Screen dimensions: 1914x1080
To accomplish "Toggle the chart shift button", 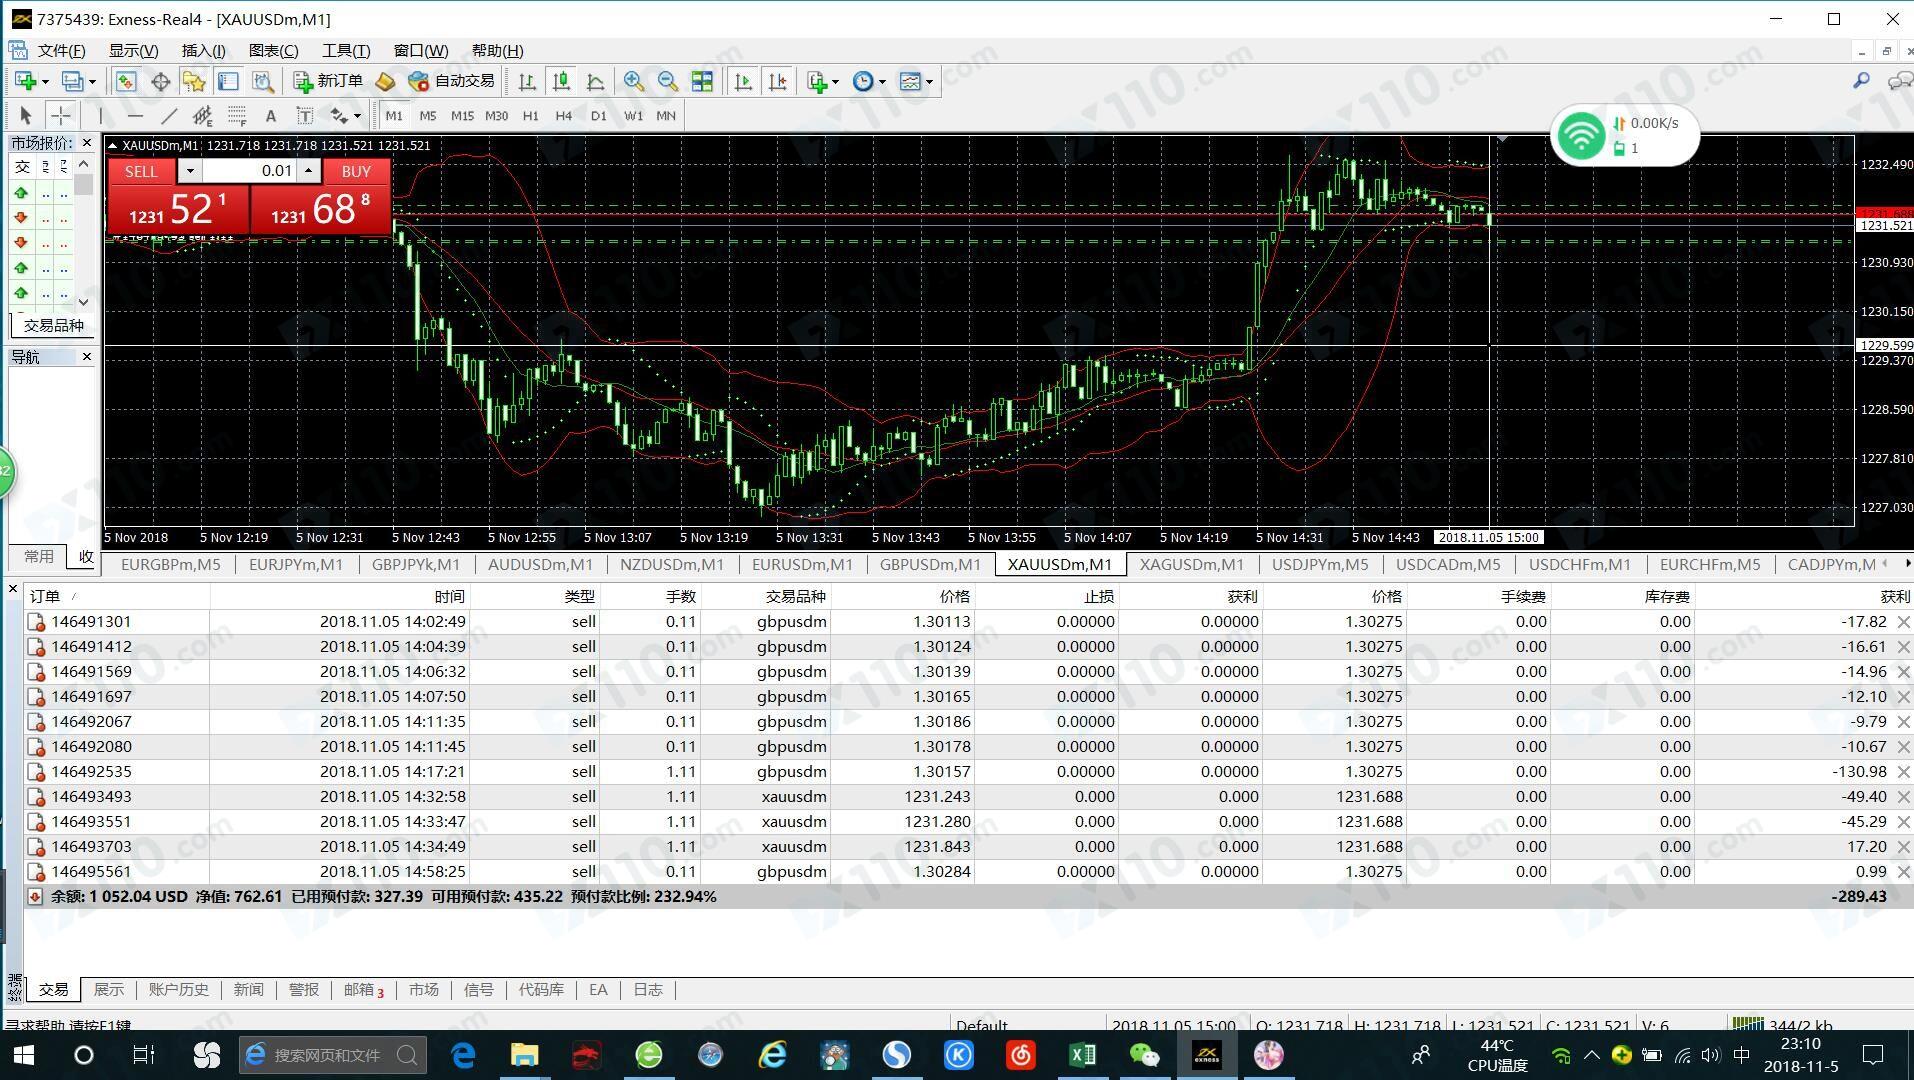I will click(x=777, y=82).
